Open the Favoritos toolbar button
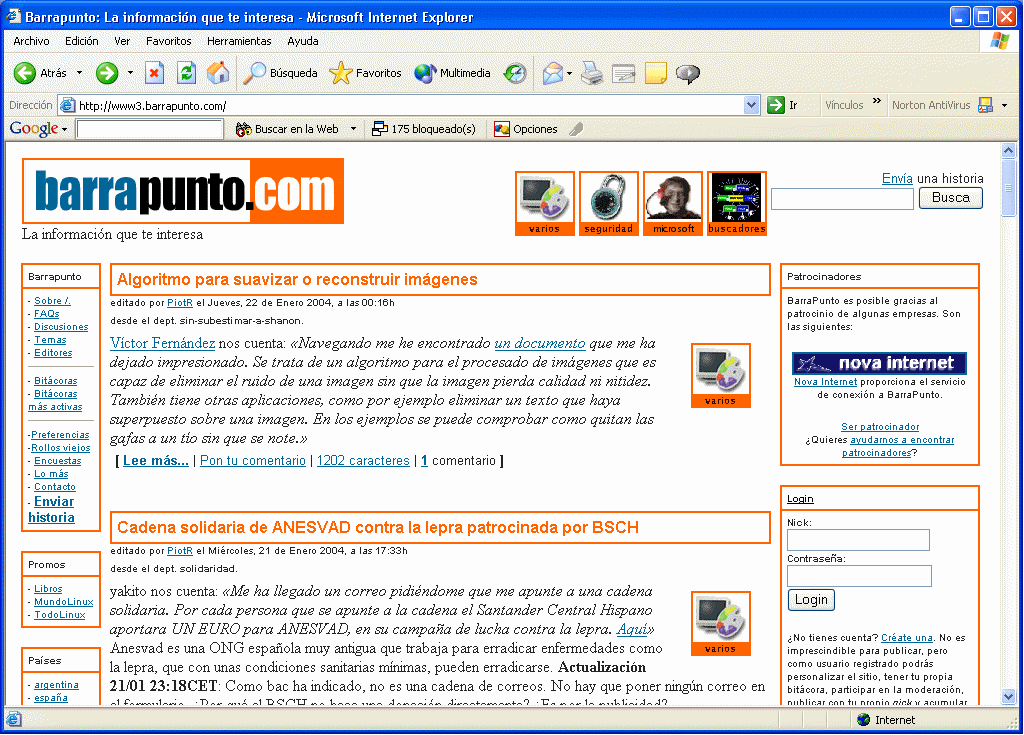 (x=366, y=73)
